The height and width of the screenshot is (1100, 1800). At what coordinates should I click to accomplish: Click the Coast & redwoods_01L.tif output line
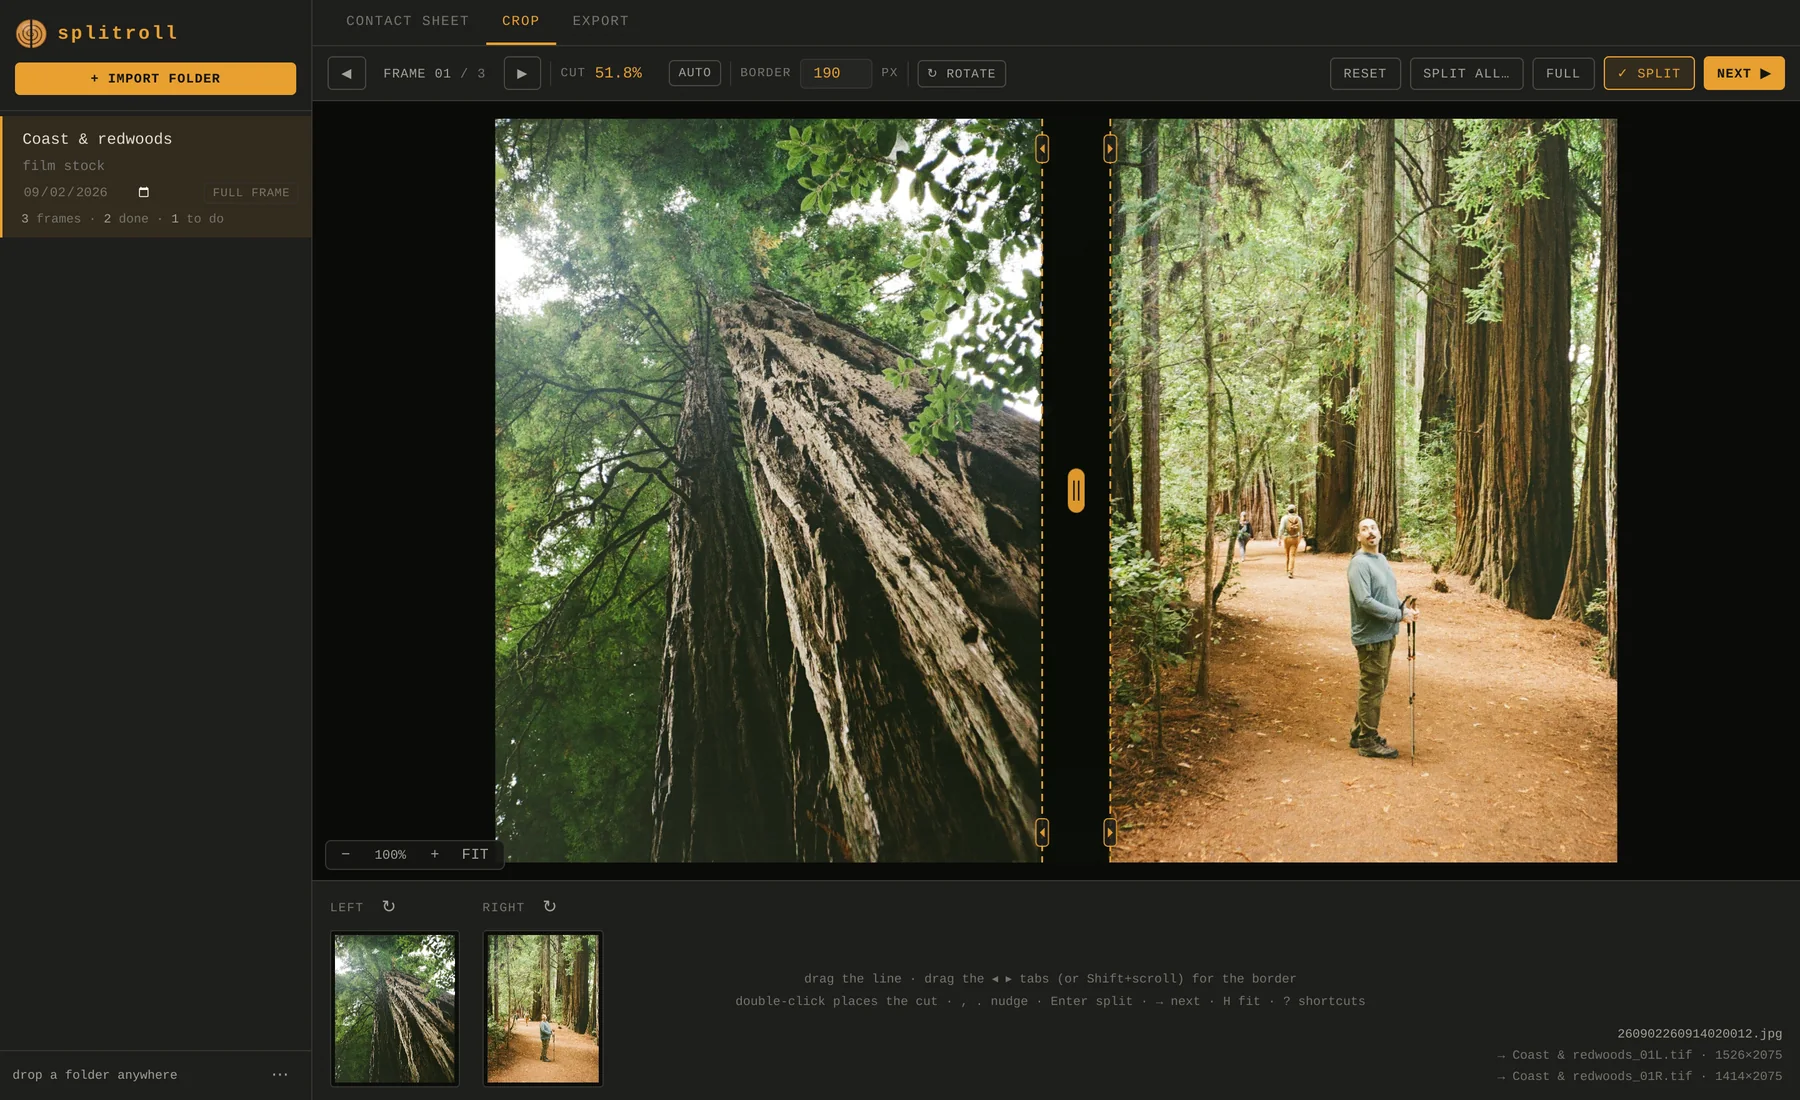pyautogui.click(x=1639, y=1054)
